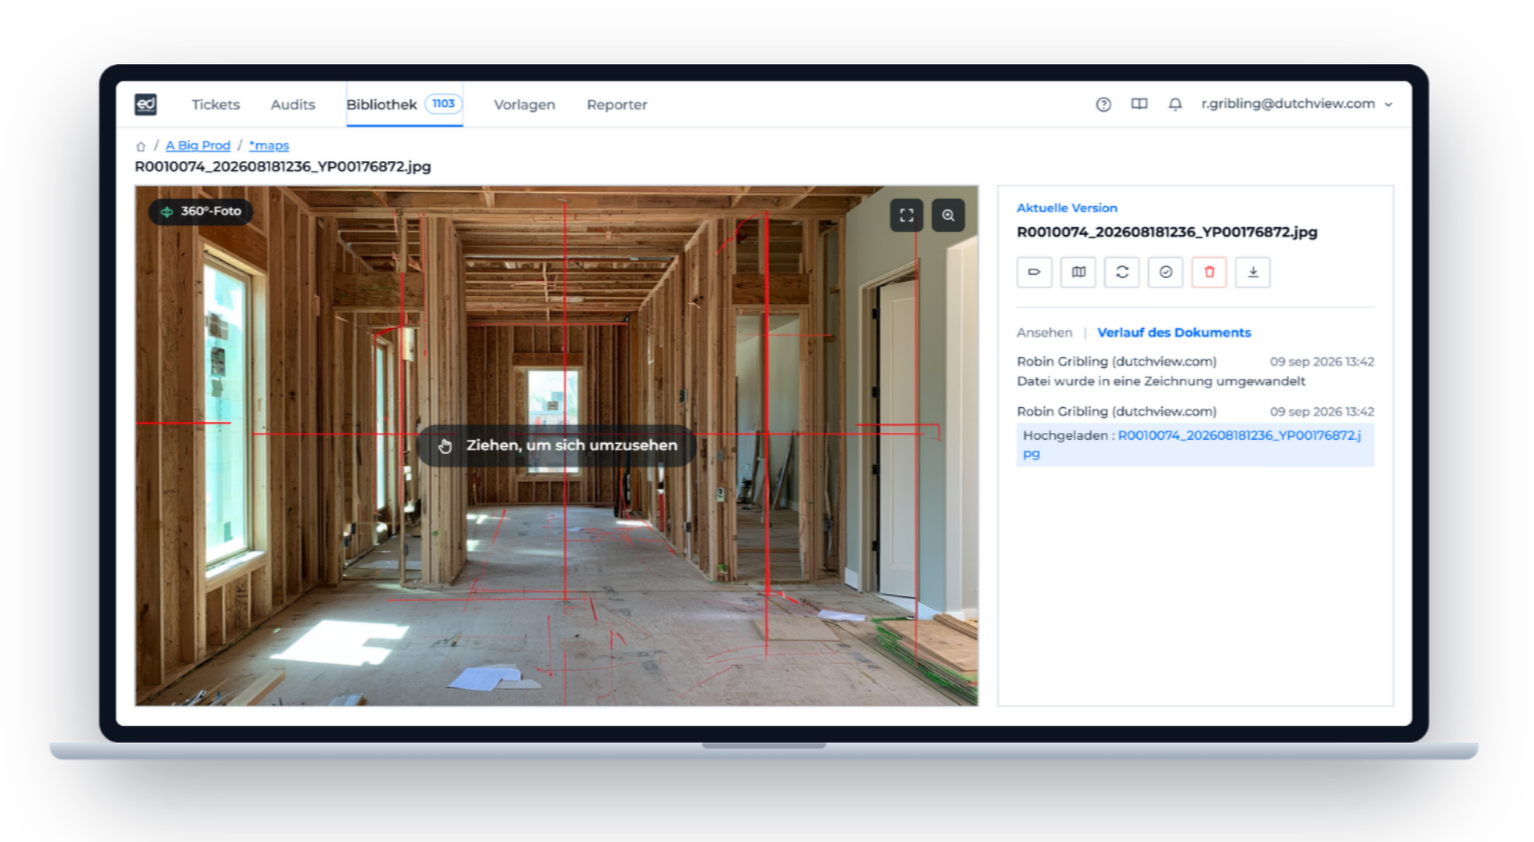Click the refresh arrows icon button
The width and height of the screenshot is (1534, 842).
[1122, 272]
